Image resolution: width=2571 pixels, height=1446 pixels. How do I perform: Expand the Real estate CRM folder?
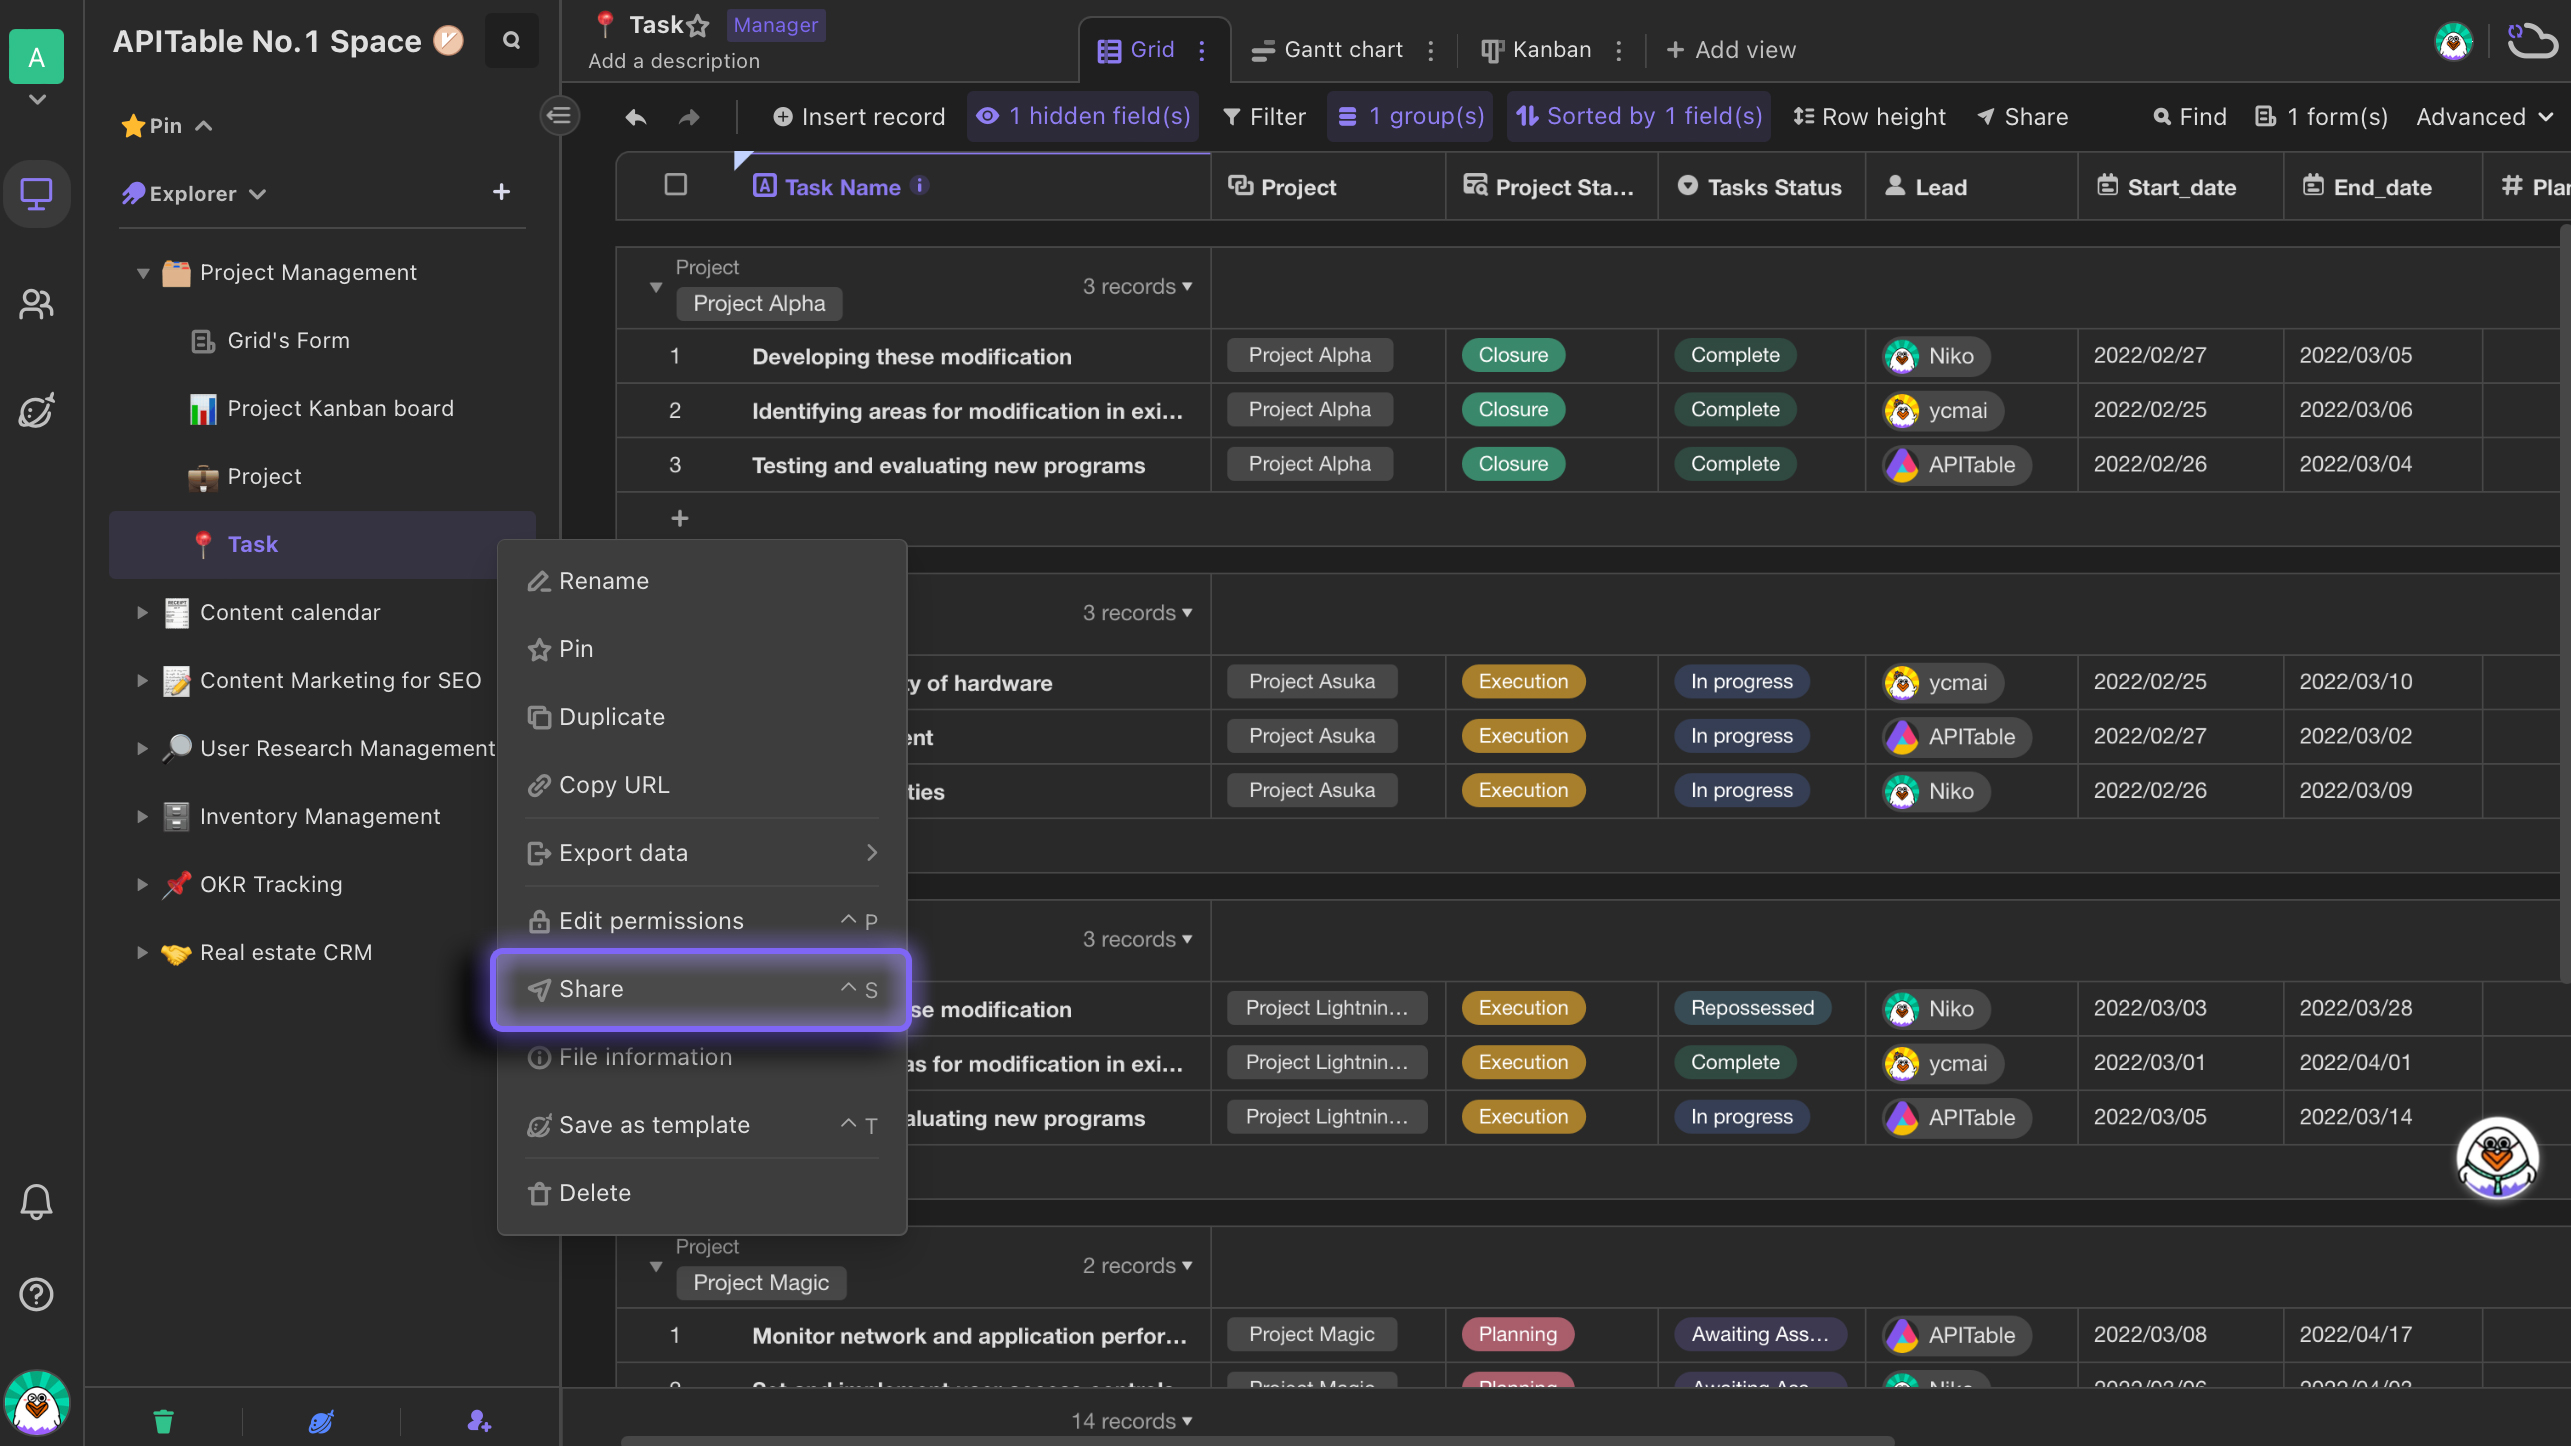(142, 953)
